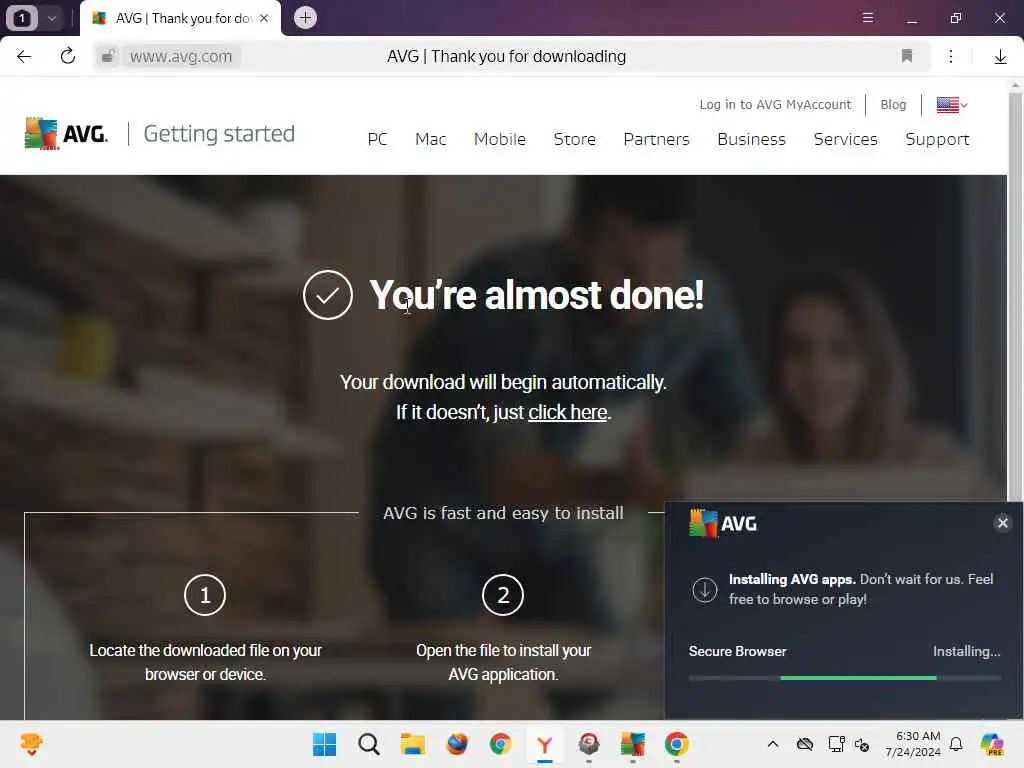Screen dimensions: 1024x768
Task: Open the Business menu item
Action: tap(751, 139)
